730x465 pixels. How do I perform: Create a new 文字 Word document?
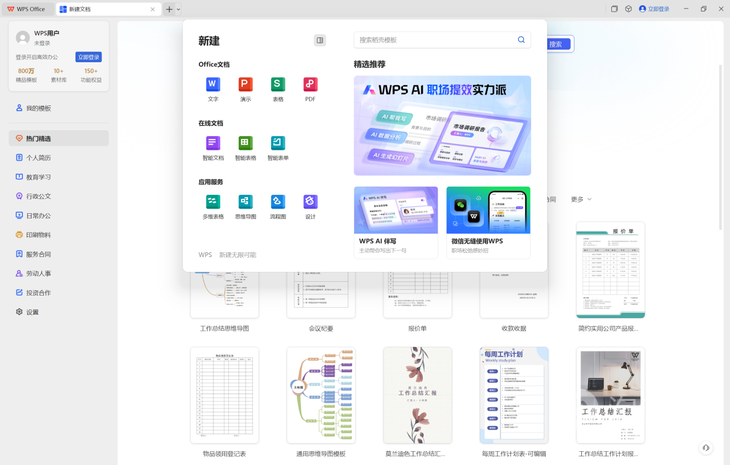(x=213, y=89)
